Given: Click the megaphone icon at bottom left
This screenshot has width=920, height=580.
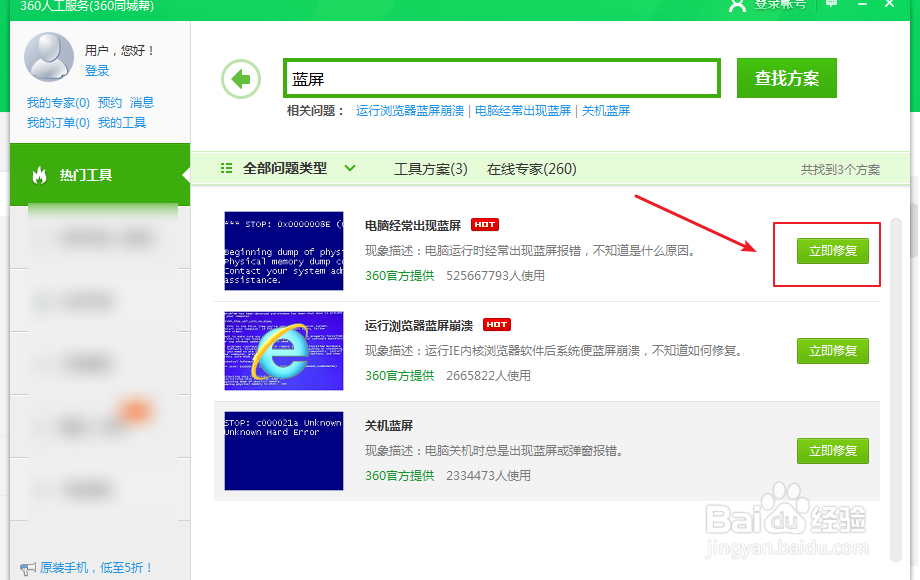Looking at the screenshot, I should tap(28, 568).
